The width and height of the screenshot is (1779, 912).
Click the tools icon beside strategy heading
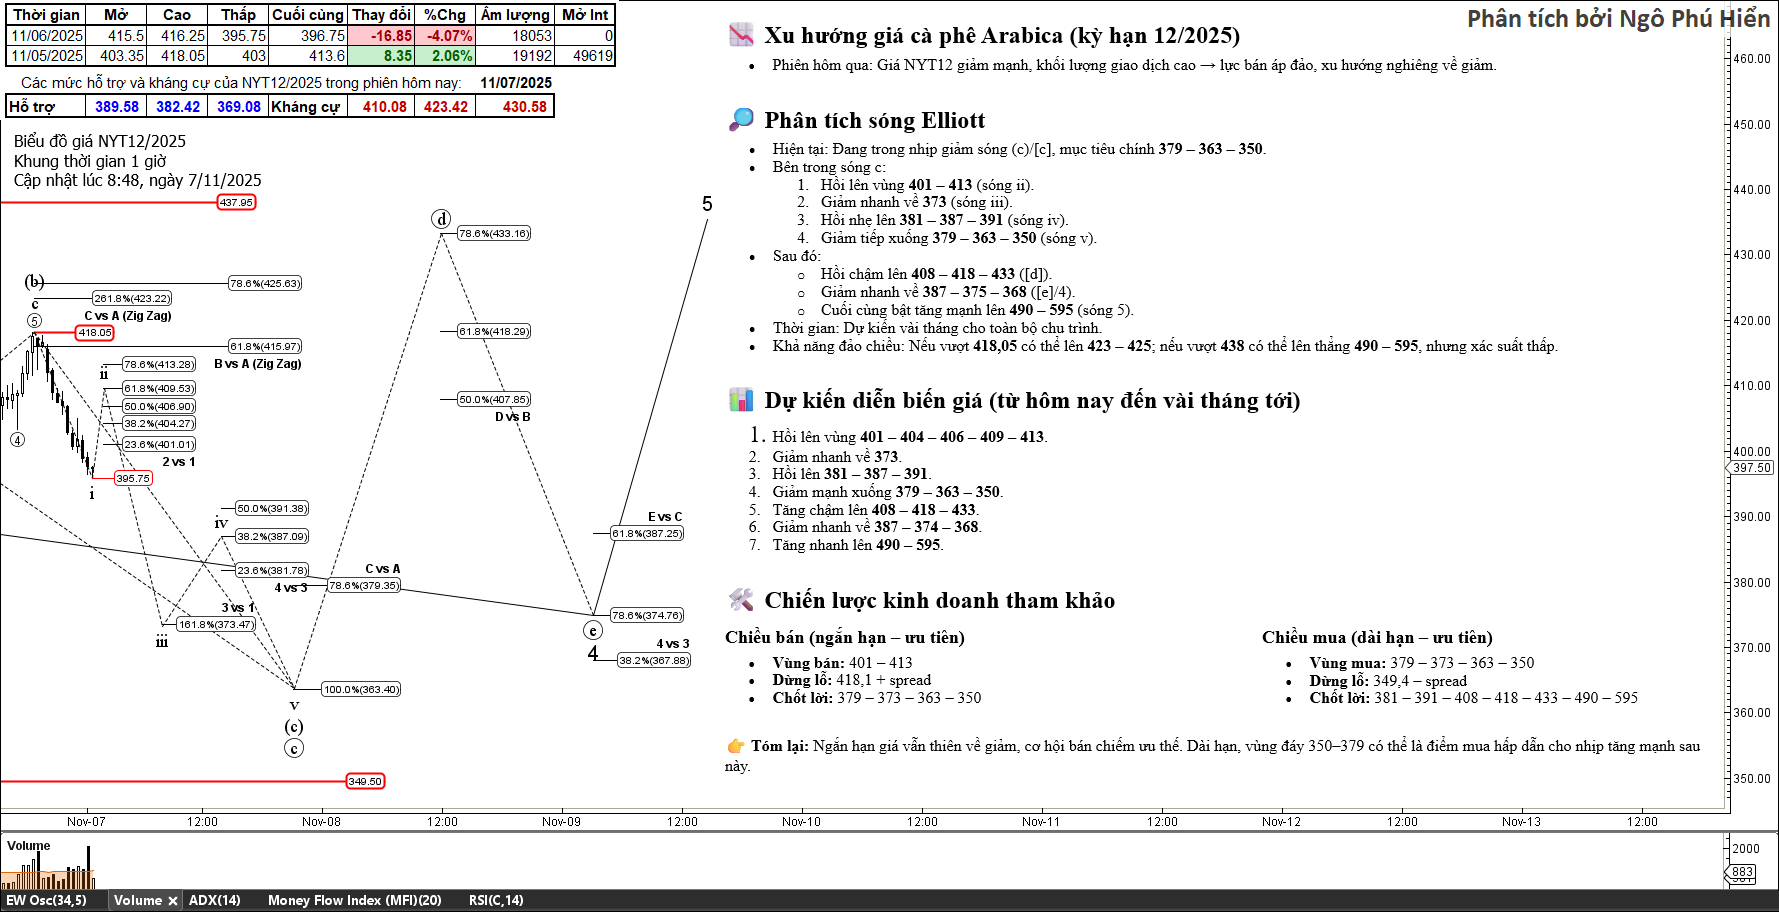point(741,600)
